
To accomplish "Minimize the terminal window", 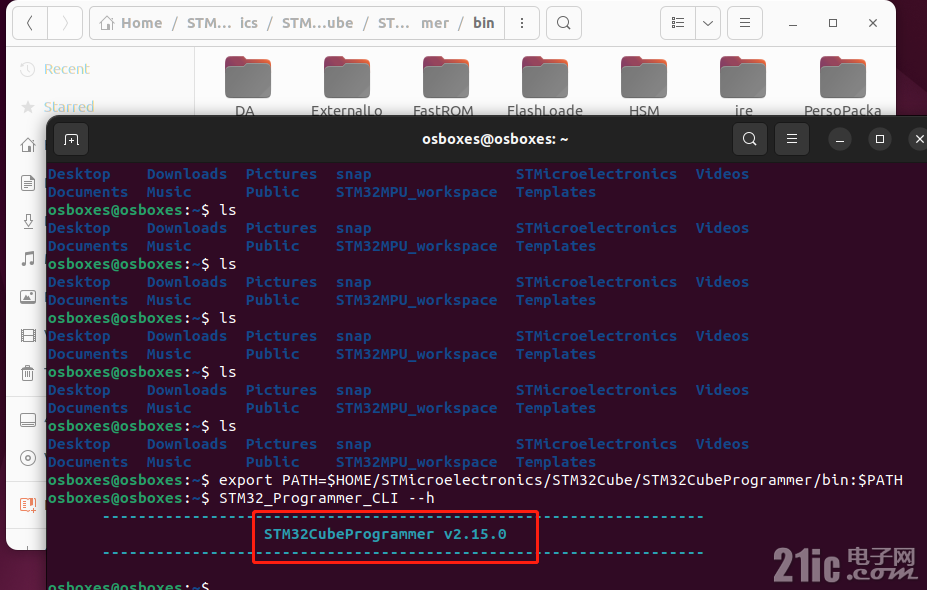I will coord(840,140).
